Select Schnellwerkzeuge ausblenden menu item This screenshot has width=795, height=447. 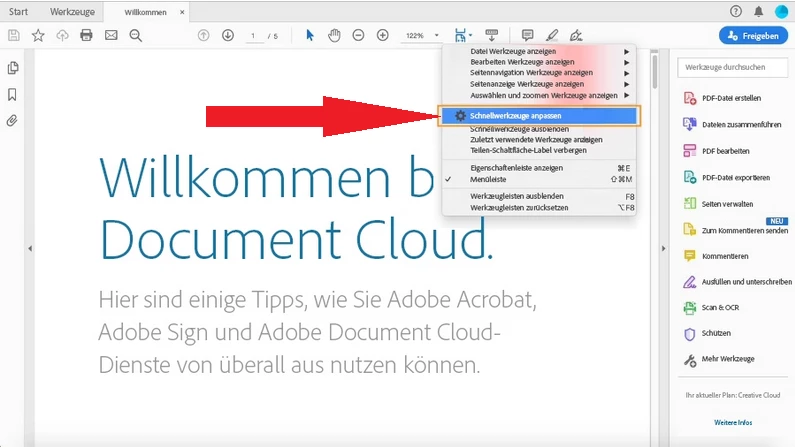[x=539, y=129]
